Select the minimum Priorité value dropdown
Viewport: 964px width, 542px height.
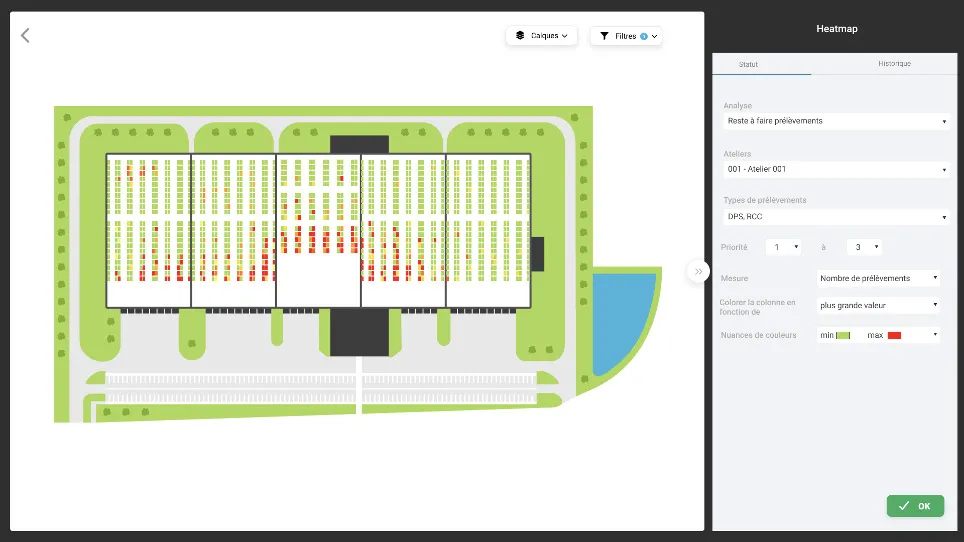pyautogui.click(x=784, y=247)
